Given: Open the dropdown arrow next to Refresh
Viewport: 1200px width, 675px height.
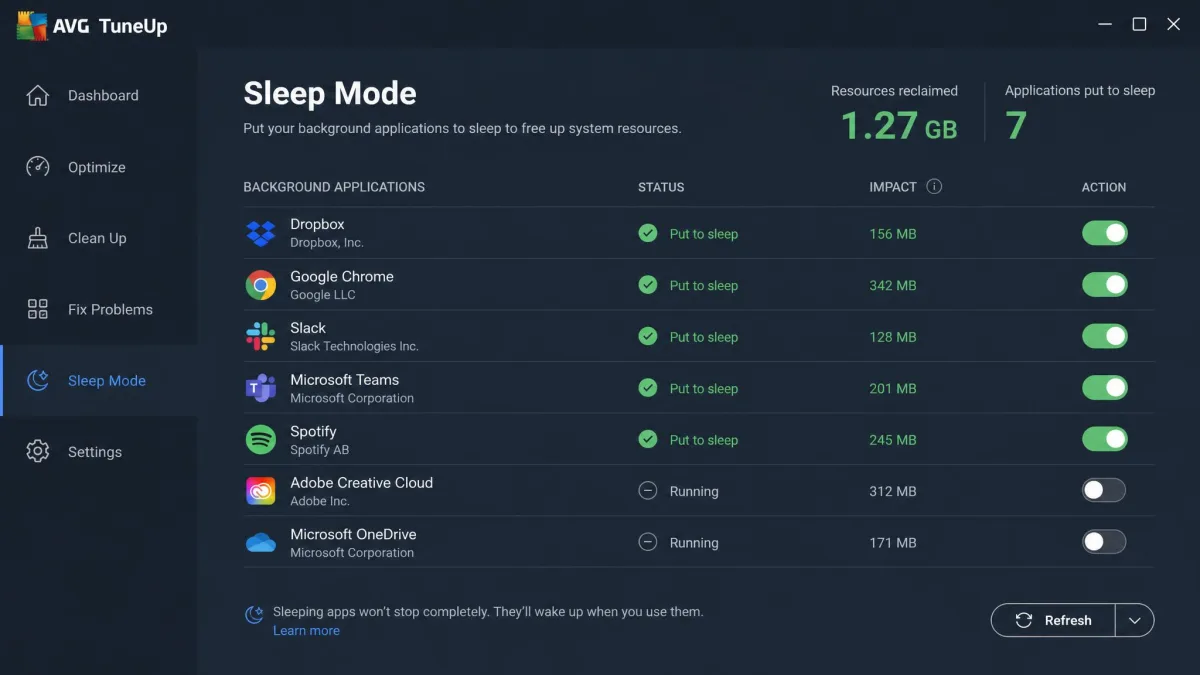Looking at the screenshot, I should 1135,620.
